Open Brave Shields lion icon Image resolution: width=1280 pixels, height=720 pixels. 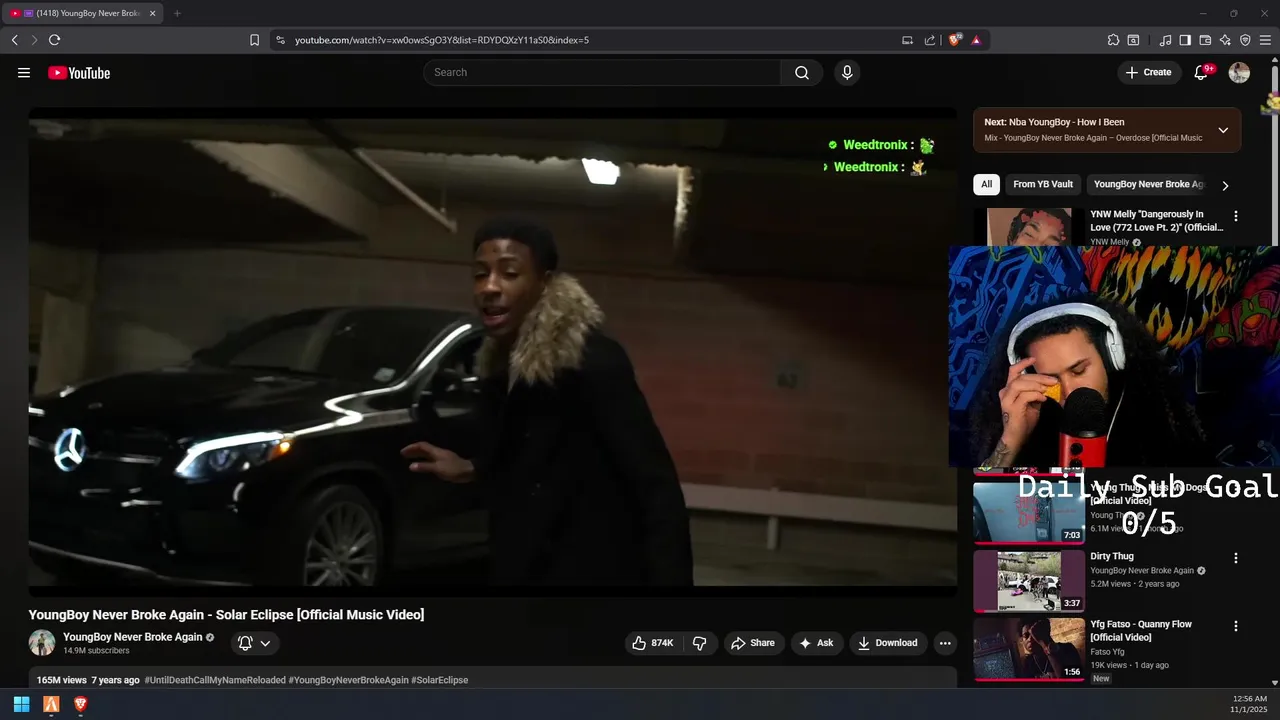[x=955, y=40]
